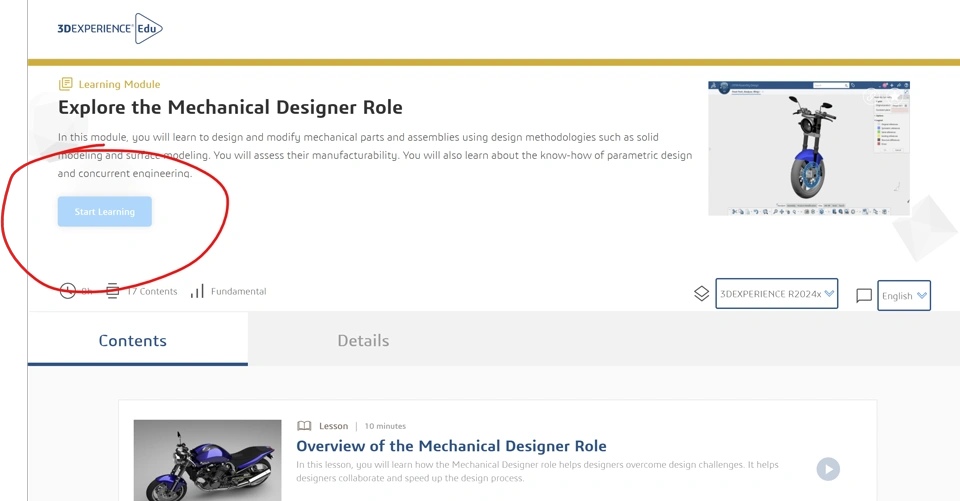Click the Learning Module label text
Image resolution: width=960 pixels, height=501 pixels.
pyautogui.click(x=119, y=85)
